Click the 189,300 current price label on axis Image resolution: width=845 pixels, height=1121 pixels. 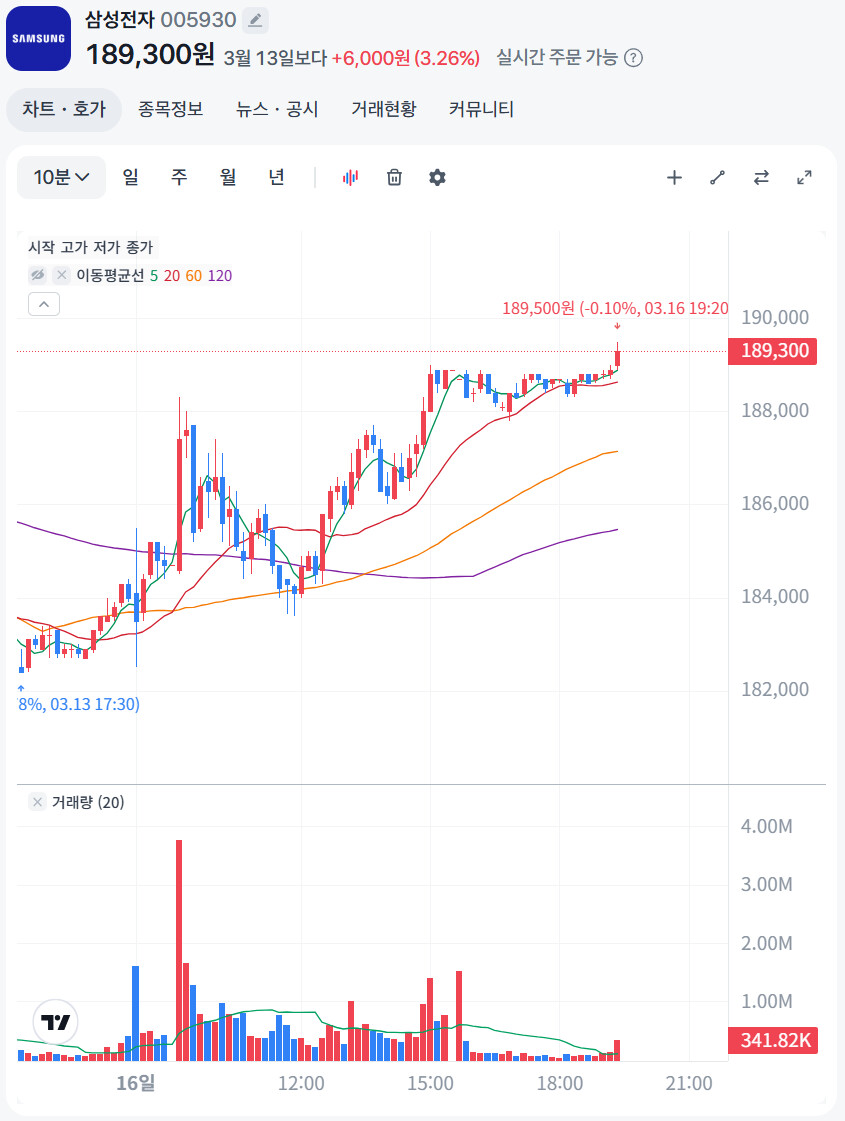pos(774,351)
